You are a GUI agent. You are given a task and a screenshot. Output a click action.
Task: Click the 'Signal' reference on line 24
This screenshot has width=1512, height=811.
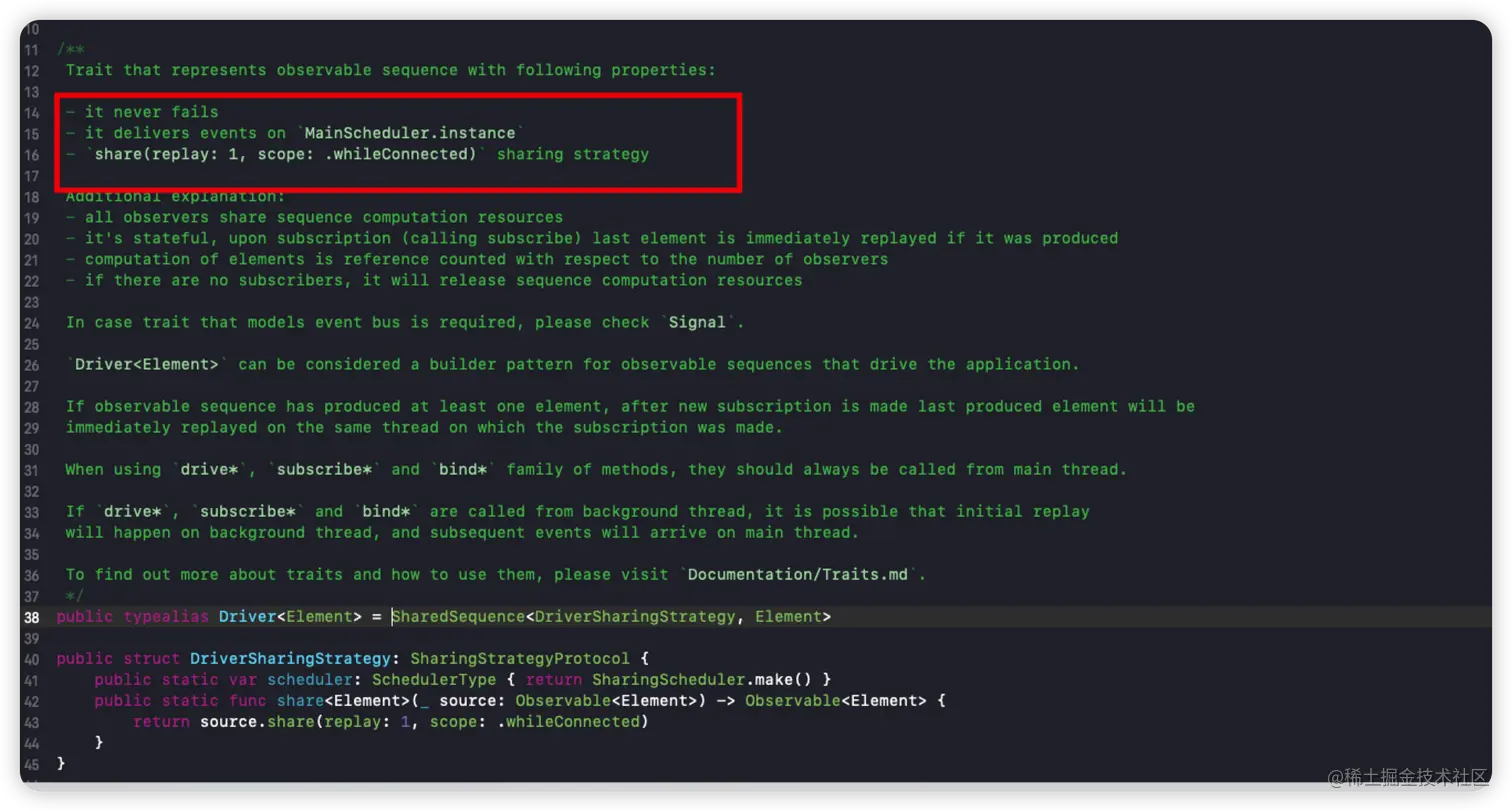tap(697, 322)
